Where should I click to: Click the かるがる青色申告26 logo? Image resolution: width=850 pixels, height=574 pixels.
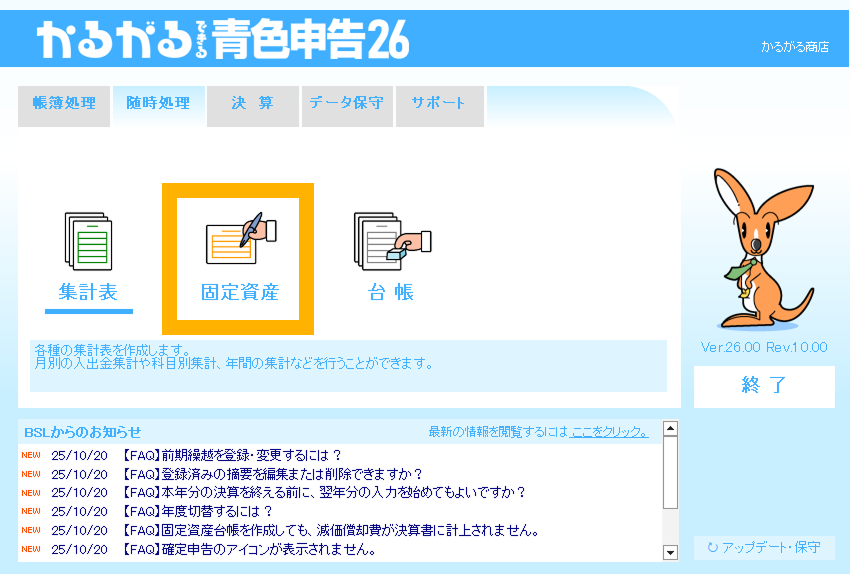click(x=223, y=39)
